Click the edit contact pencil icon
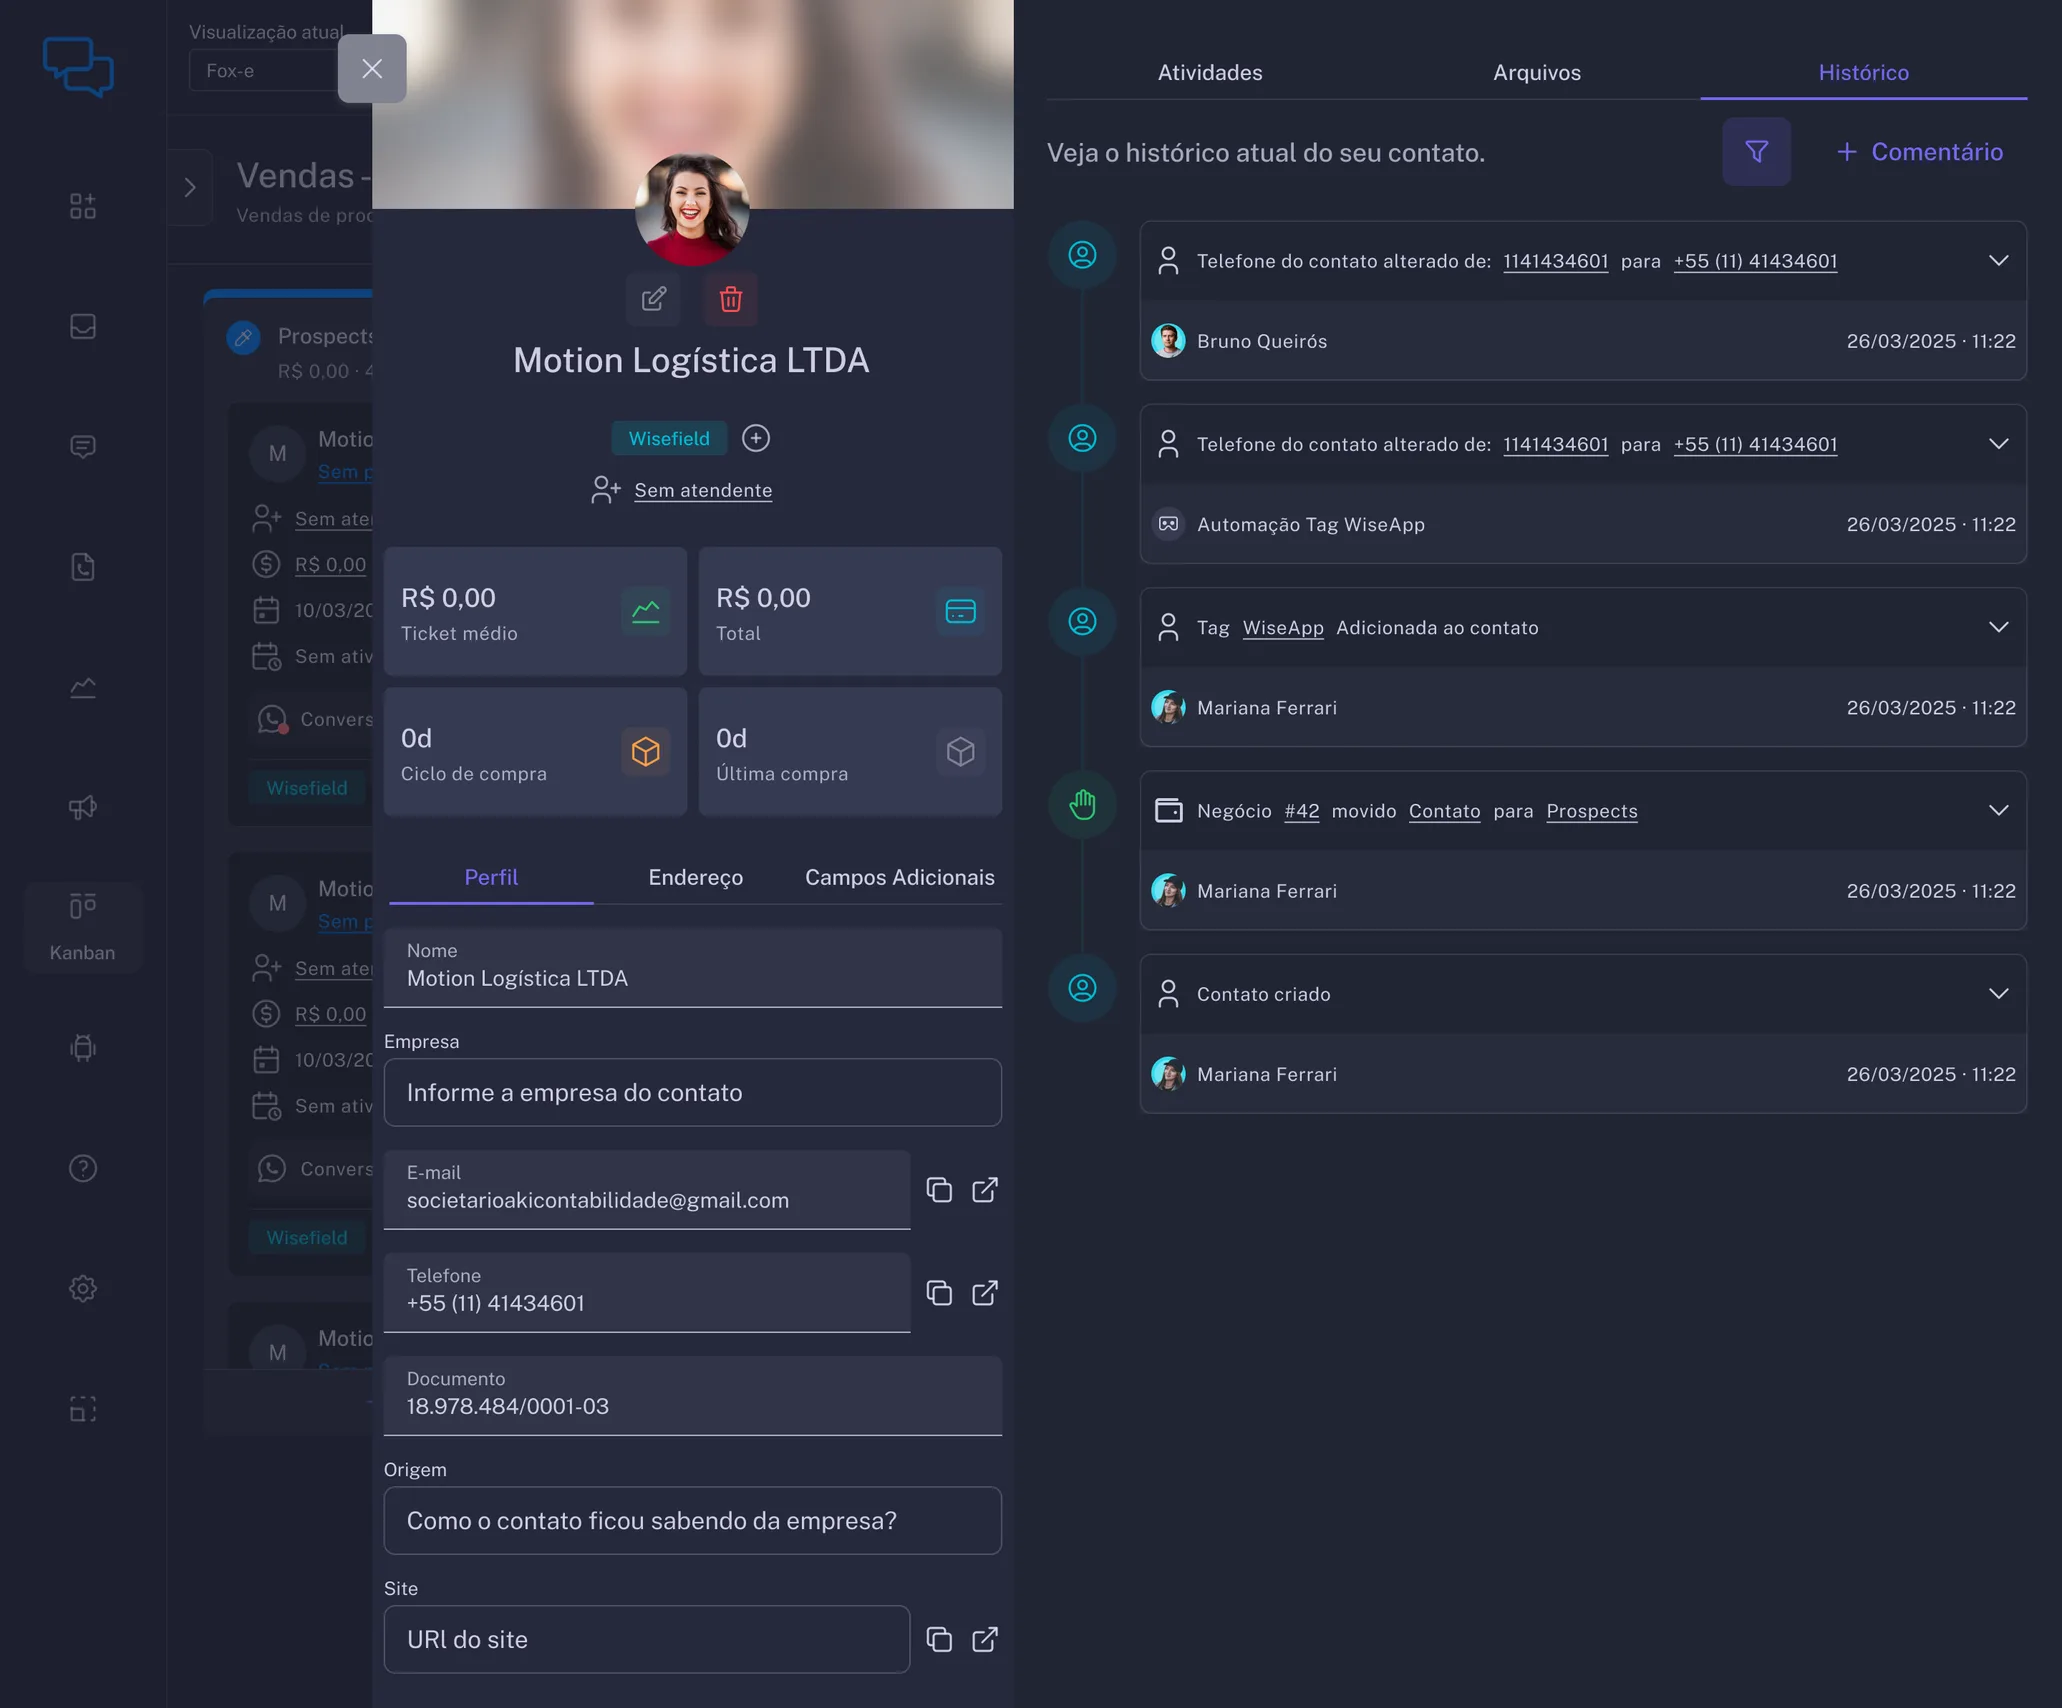2062x1708 pixels. [x=653, y=299]
